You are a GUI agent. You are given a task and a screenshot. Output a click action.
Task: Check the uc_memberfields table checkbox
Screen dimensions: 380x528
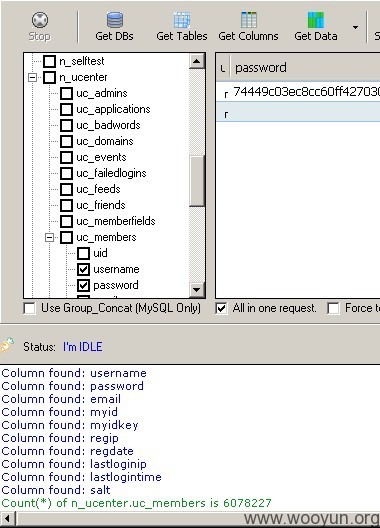(66, 221)
